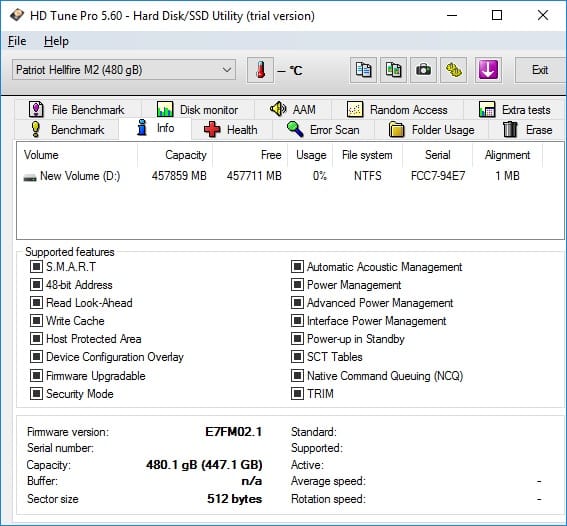The height and width of the screenshot is (526, 567).
Task: Switch to the Random Access tab
Action: 397,110
